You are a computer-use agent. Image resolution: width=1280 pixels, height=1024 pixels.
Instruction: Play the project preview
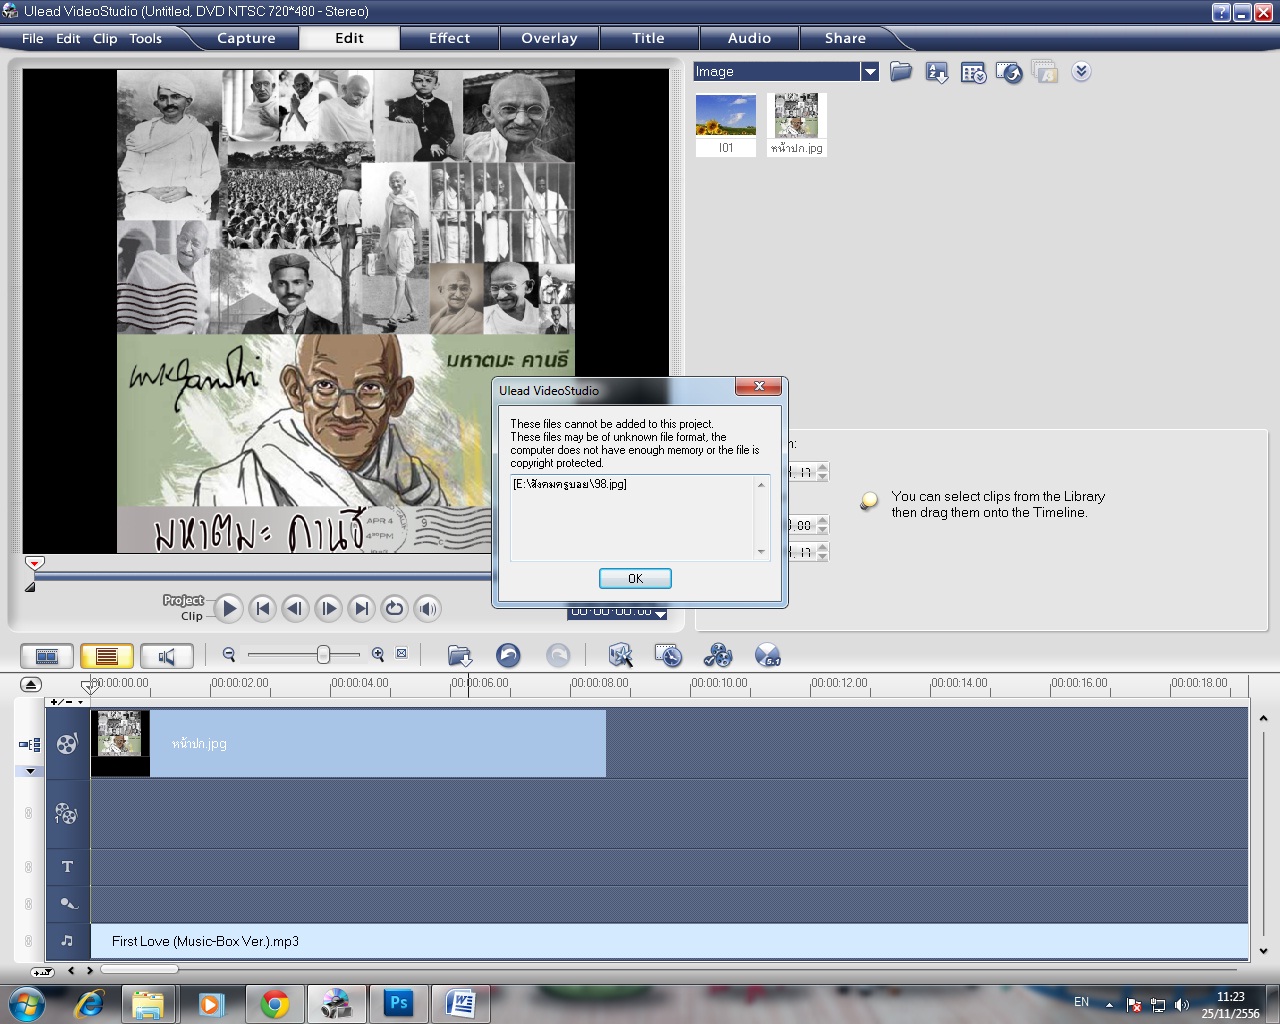229,608
